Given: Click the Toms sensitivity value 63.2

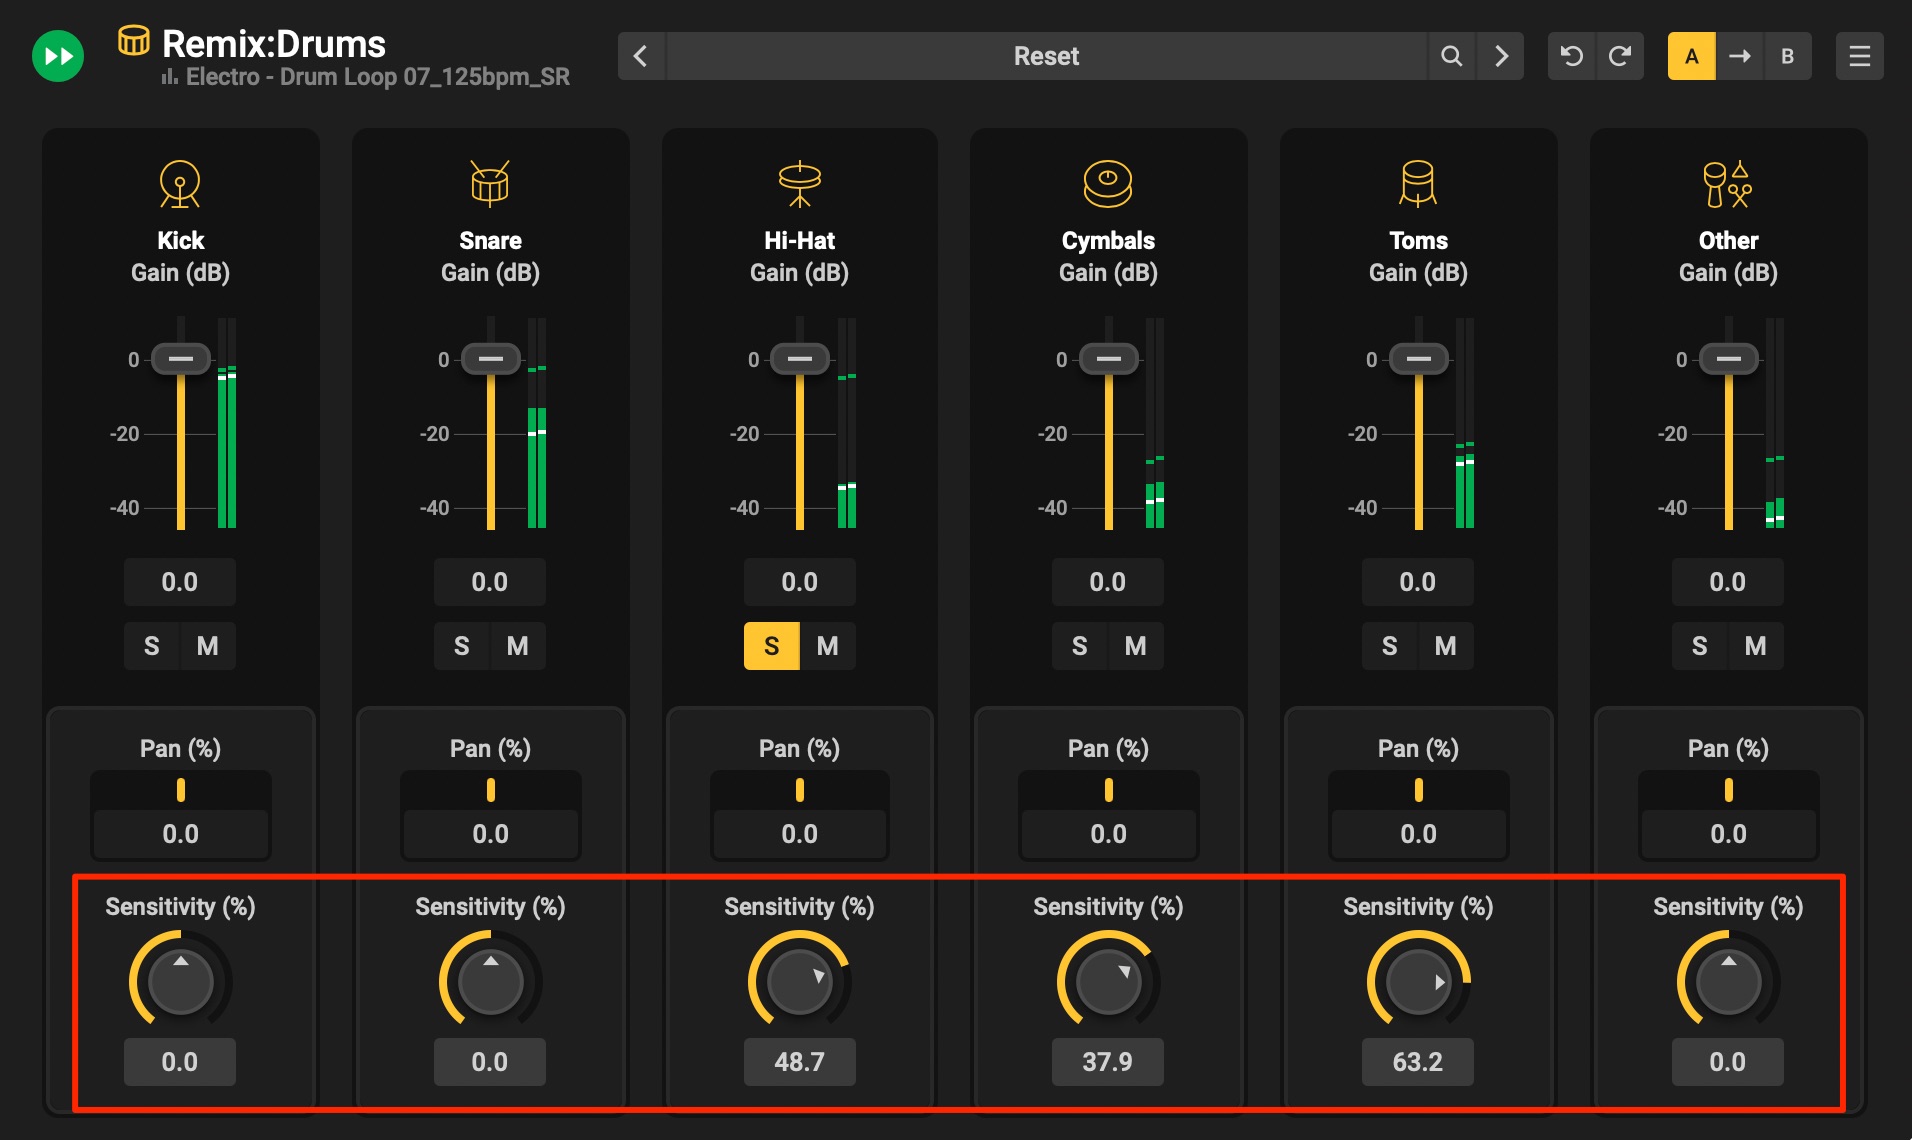Looking at the screenshot, I should point(1418,1062).
